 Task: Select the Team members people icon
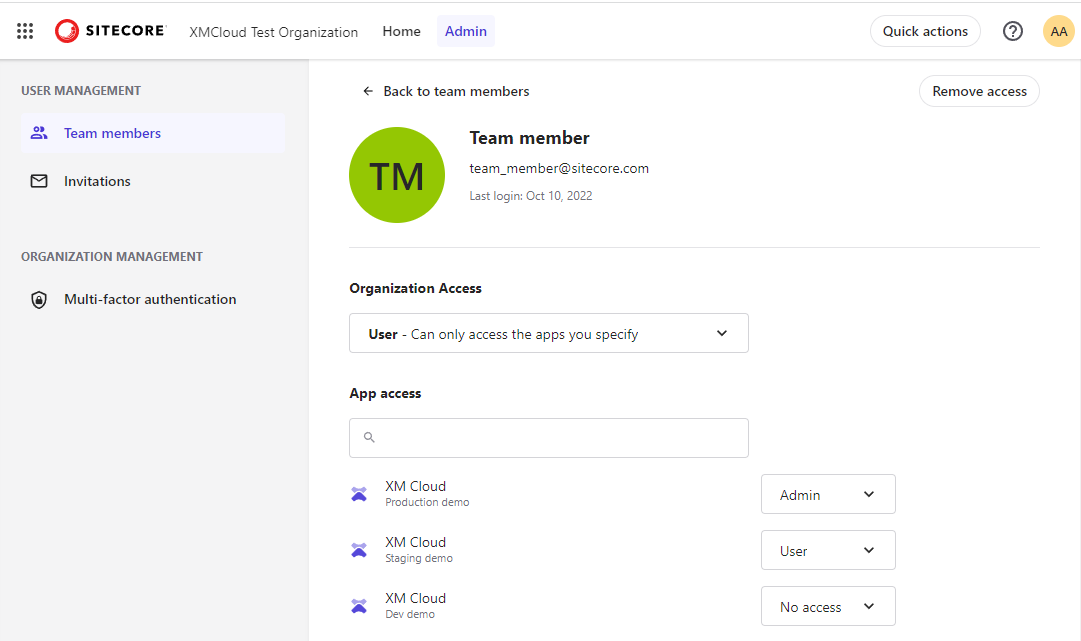[39, 132]
